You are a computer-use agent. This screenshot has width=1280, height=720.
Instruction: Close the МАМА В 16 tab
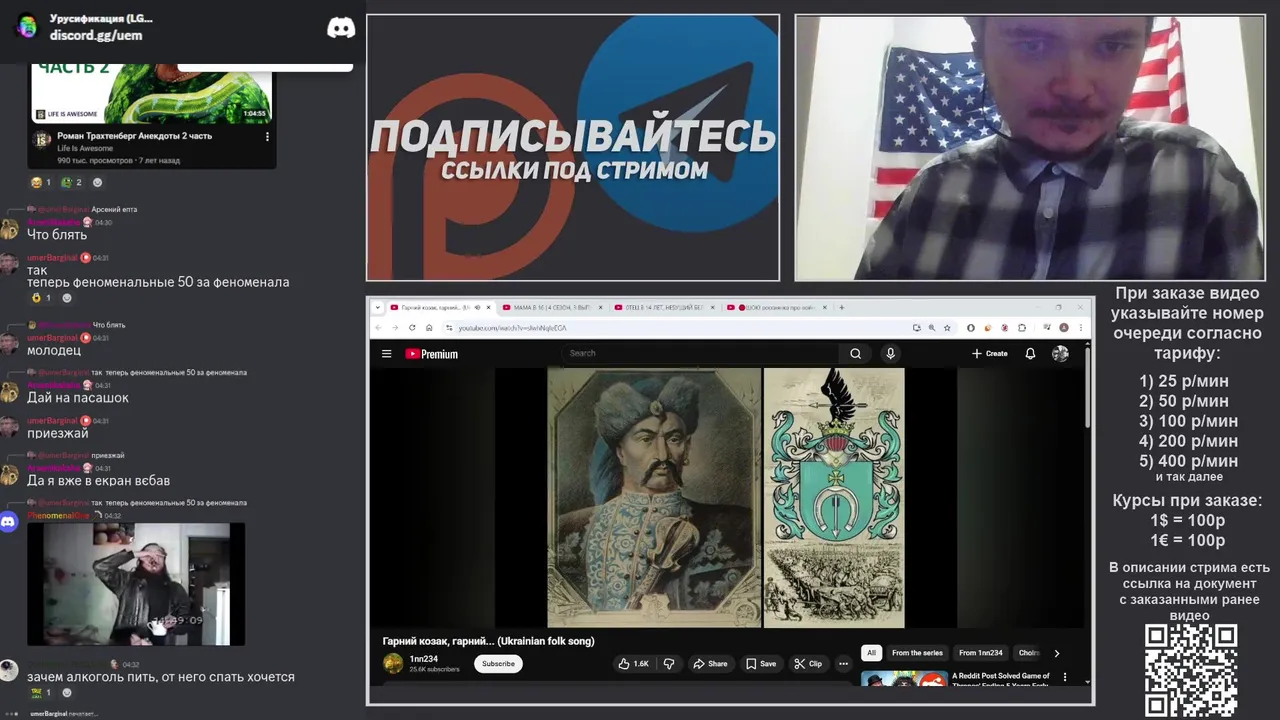pyautogui.click(x=601, y=307)
